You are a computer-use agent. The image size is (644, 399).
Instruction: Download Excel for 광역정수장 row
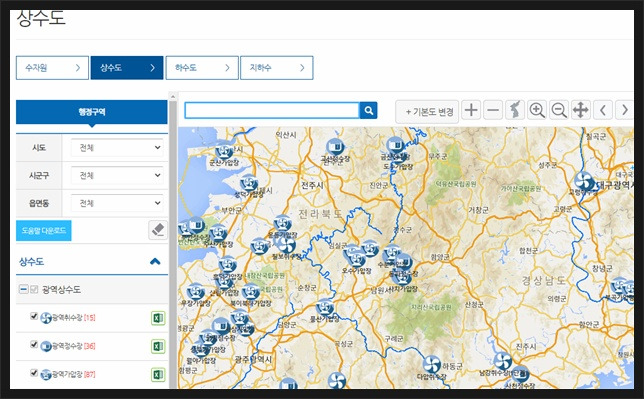tap(158, 346)
